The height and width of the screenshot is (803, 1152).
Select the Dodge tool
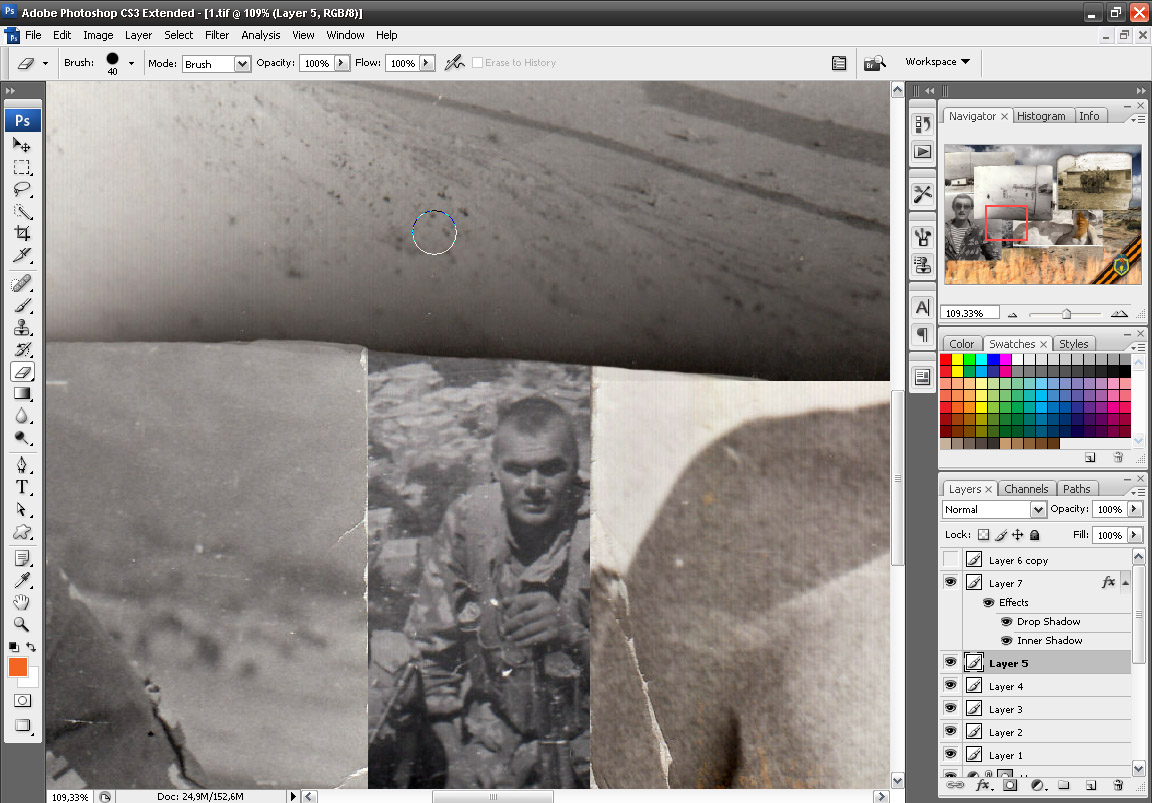click(22, 438)
